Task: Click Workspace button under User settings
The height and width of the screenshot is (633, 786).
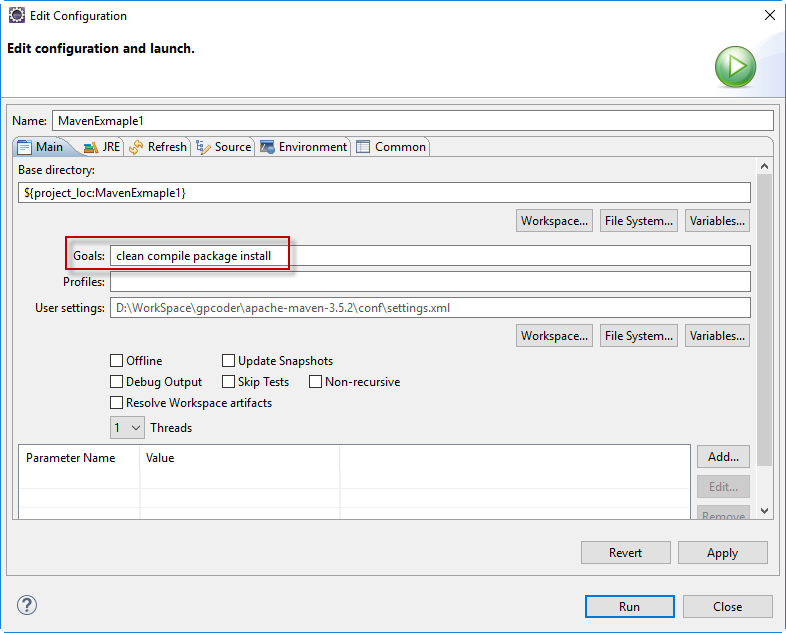Action: click(554, 335)
